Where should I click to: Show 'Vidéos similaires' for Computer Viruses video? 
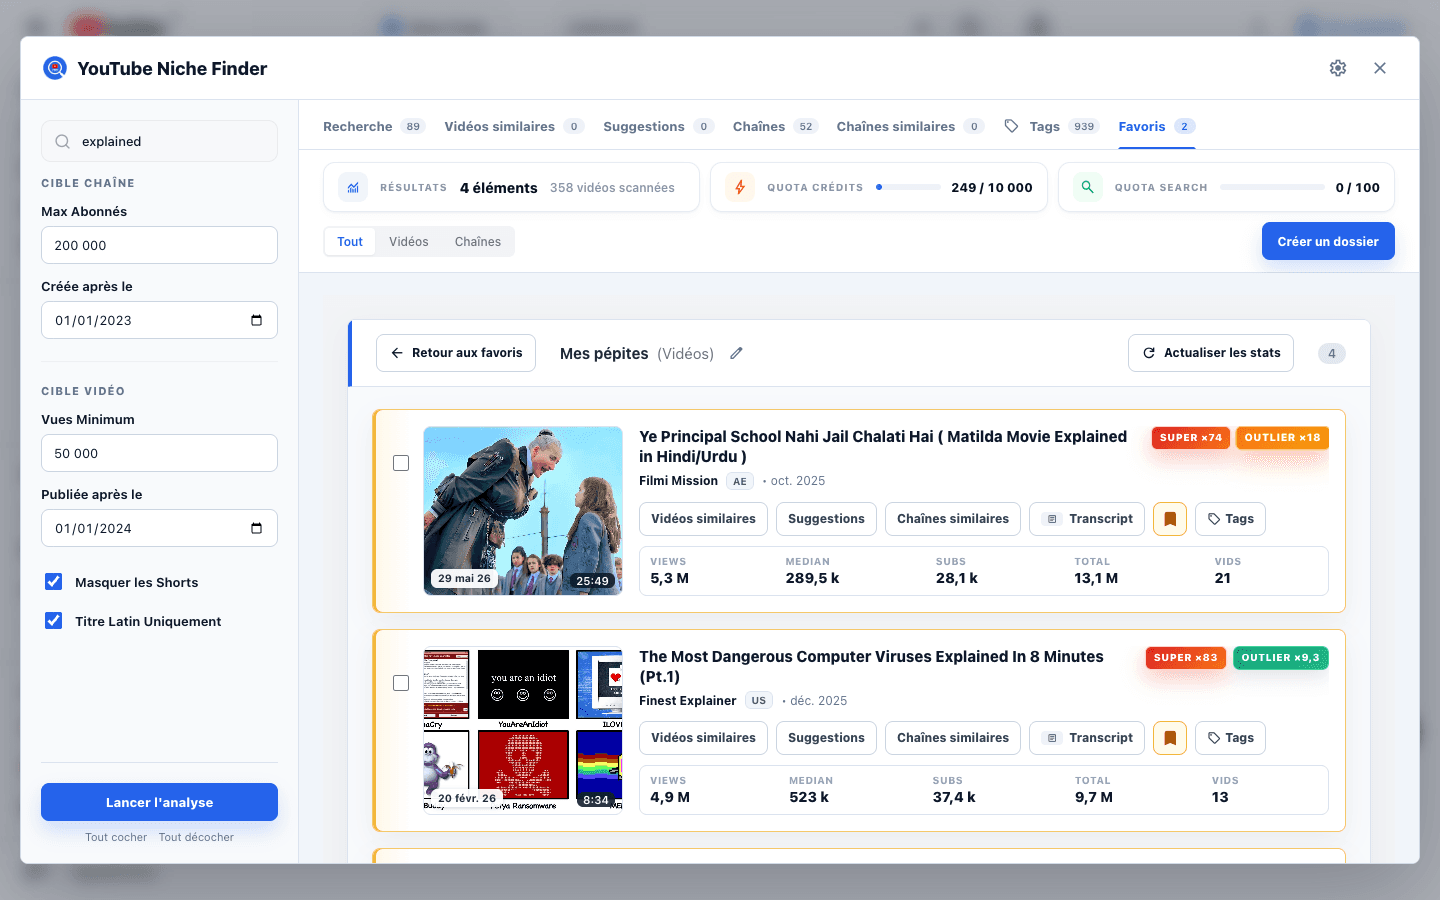[704, 738]
